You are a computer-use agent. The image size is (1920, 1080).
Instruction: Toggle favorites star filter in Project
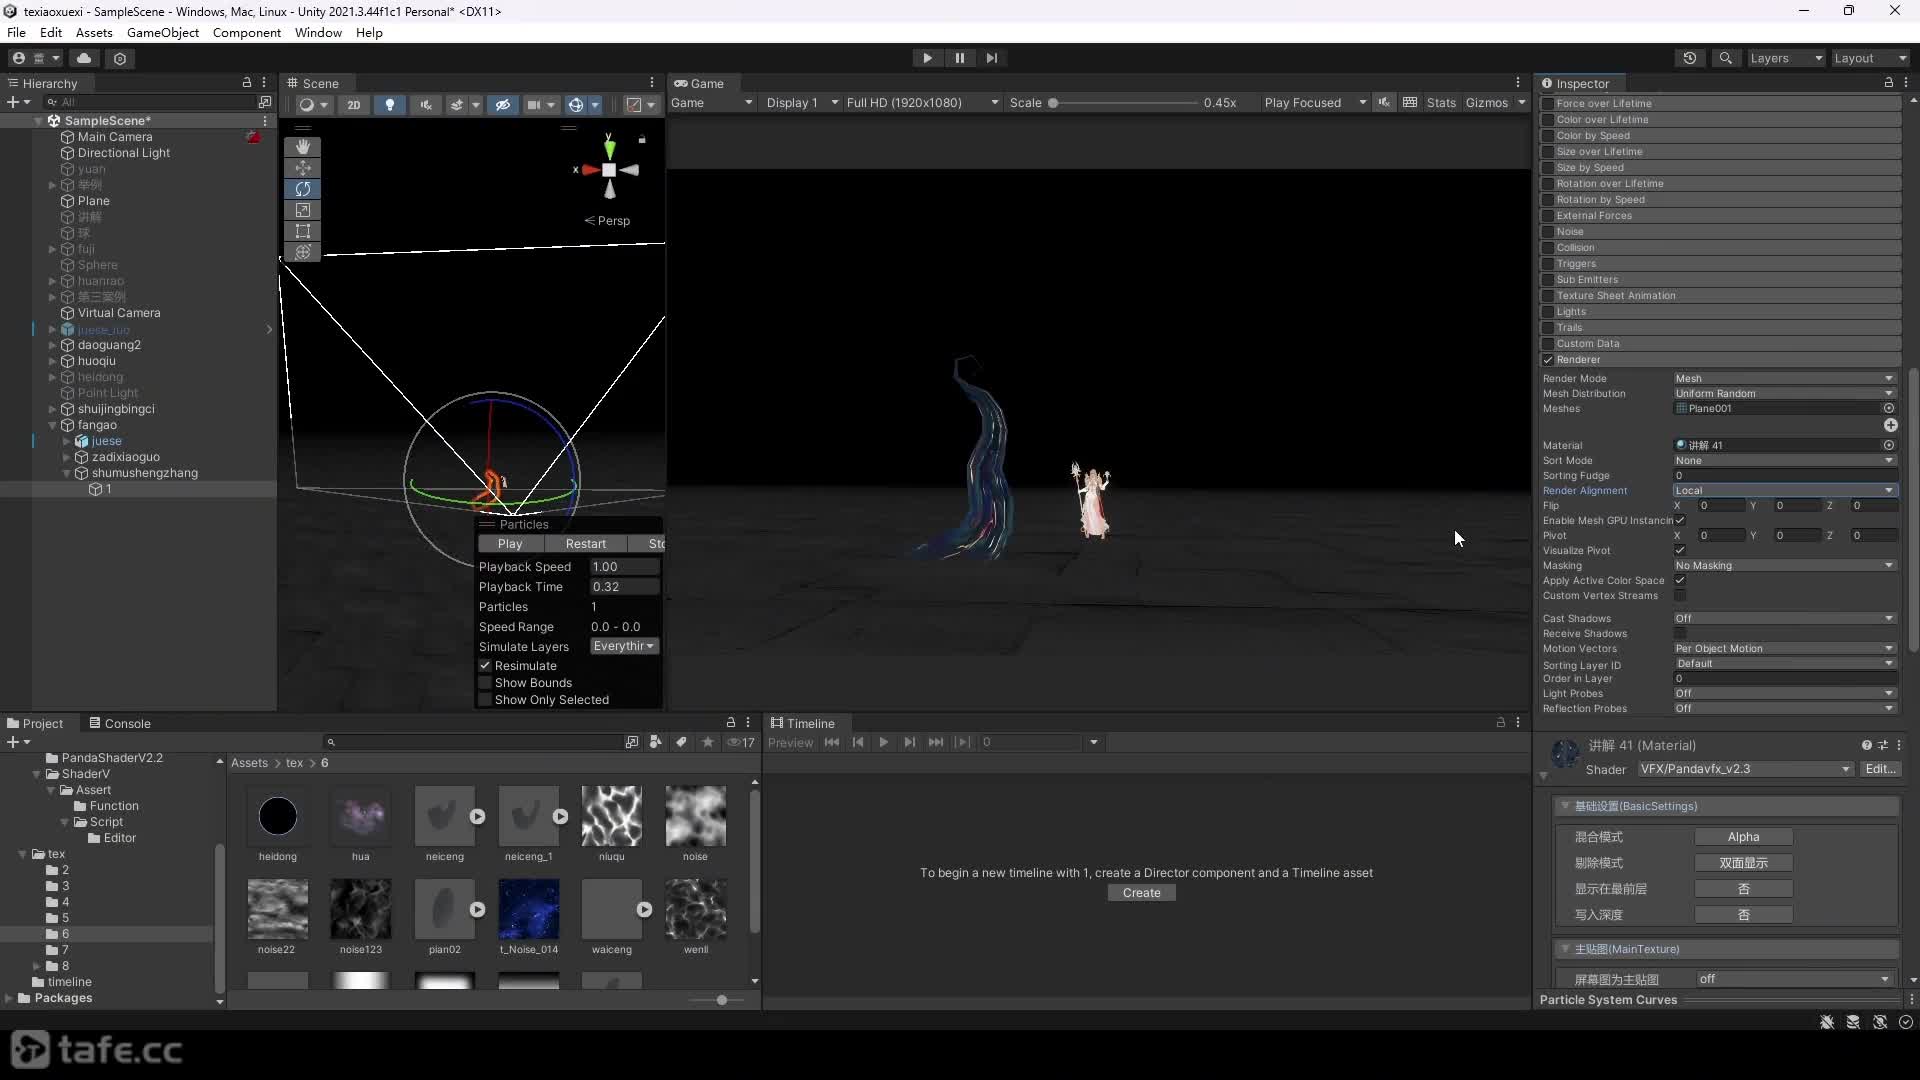708,742
